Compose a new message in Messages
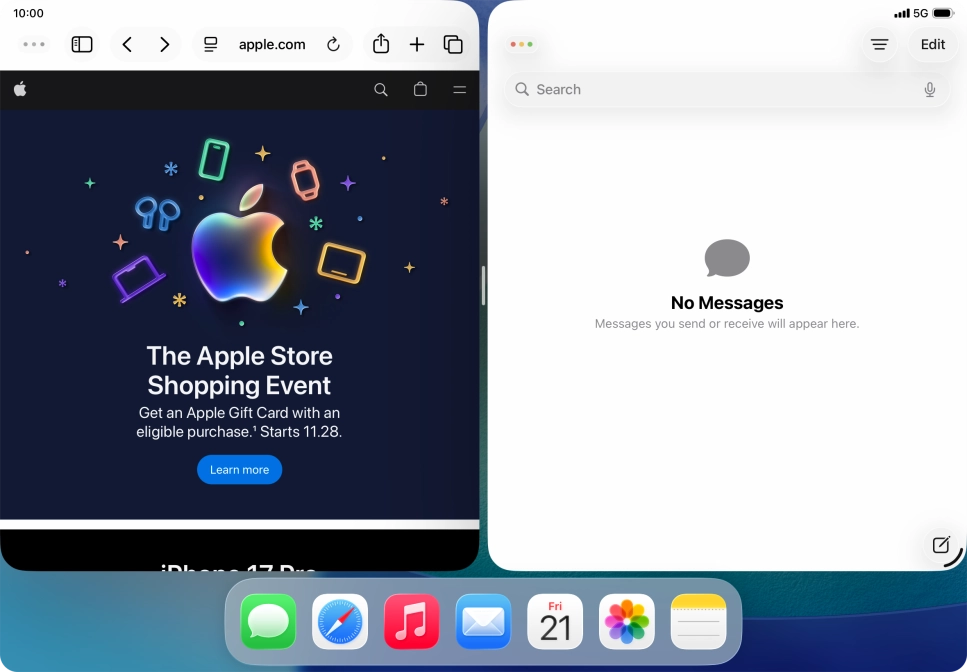The width and height of the screenshot is (967, 672). (x=939, y=546)
